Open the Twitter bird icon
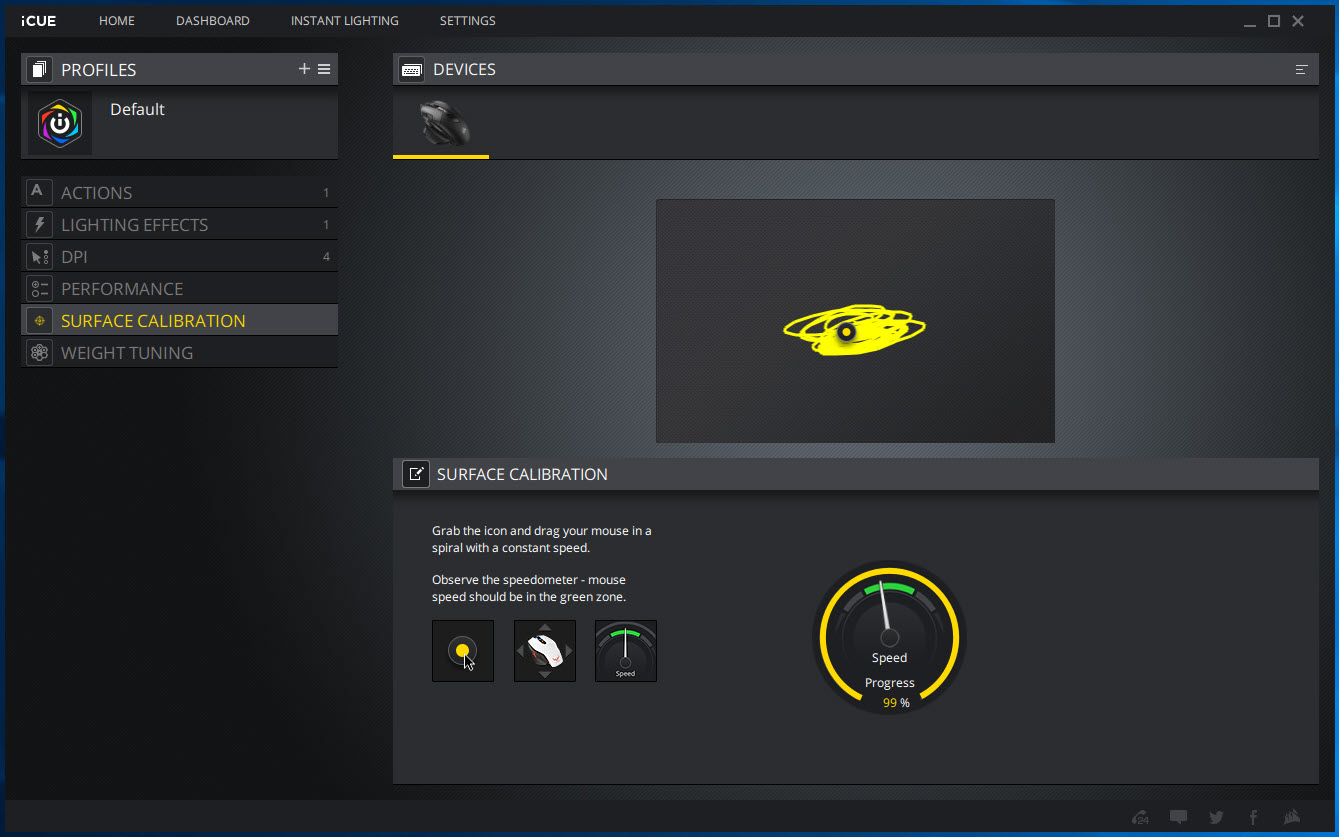1339x837 pixels. [1216, 817]
